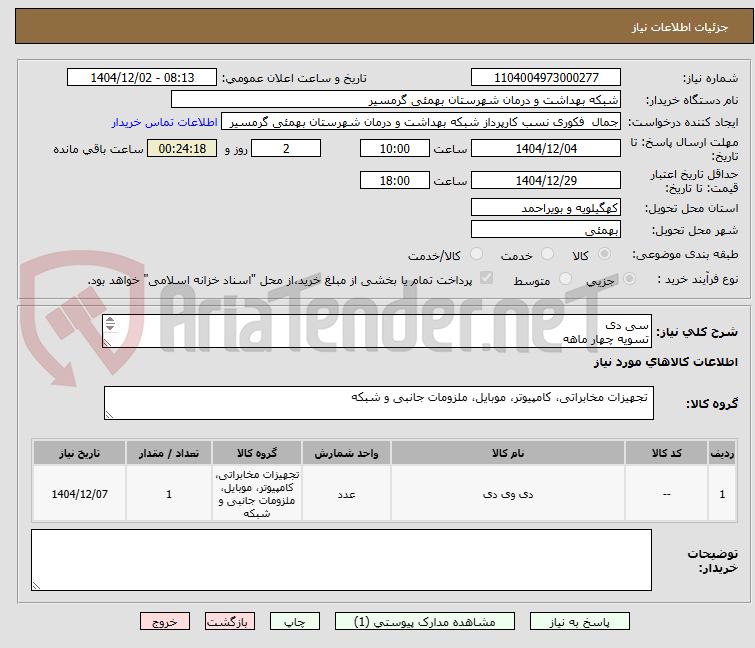
Task: Click resize handle of description box
Action: tap(107, 342)
